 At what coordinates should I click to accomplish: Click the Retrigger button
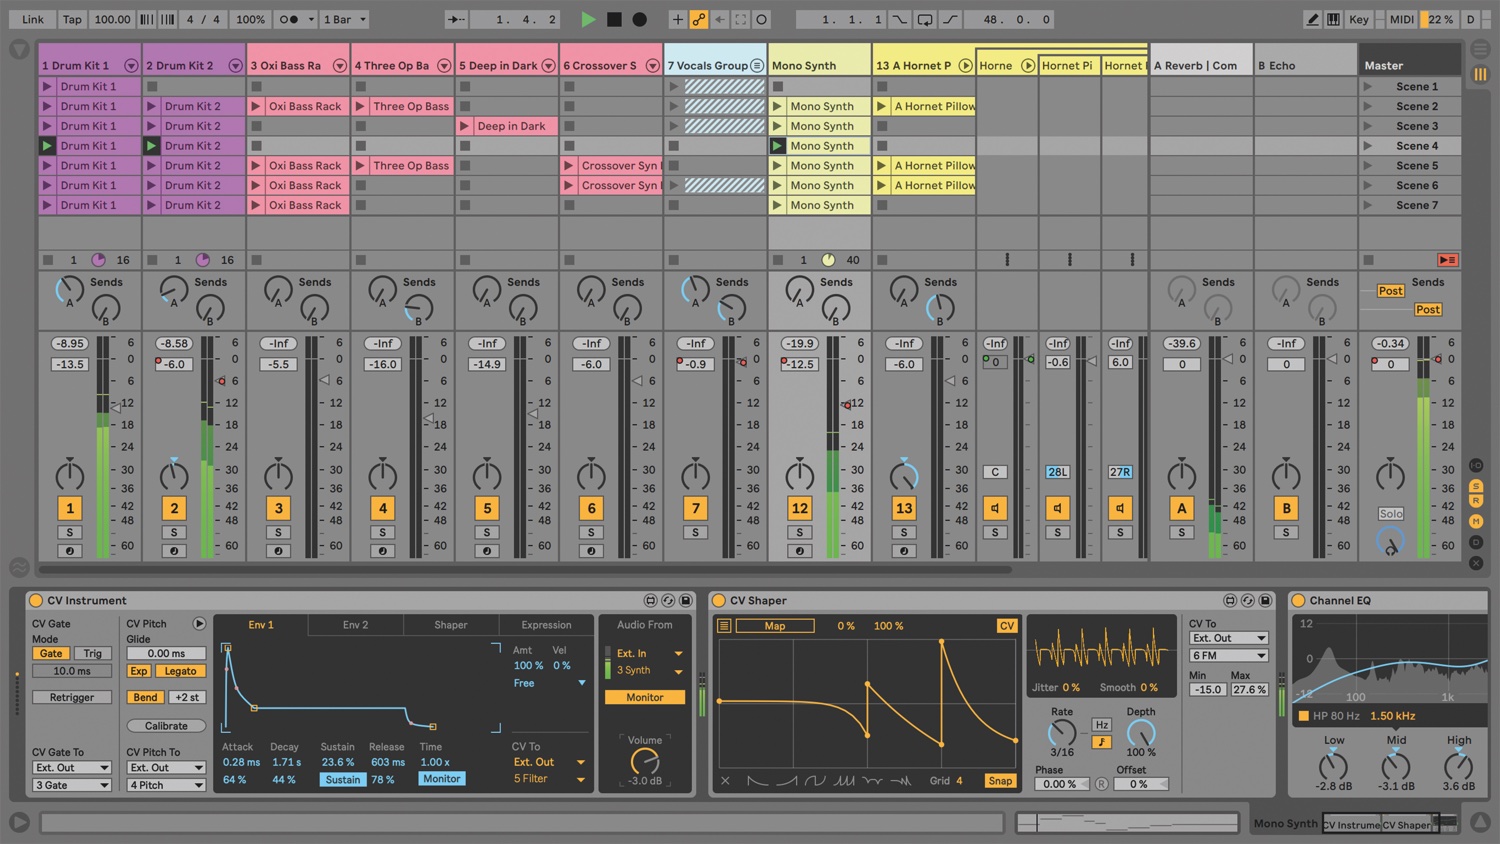coord(72,697)
